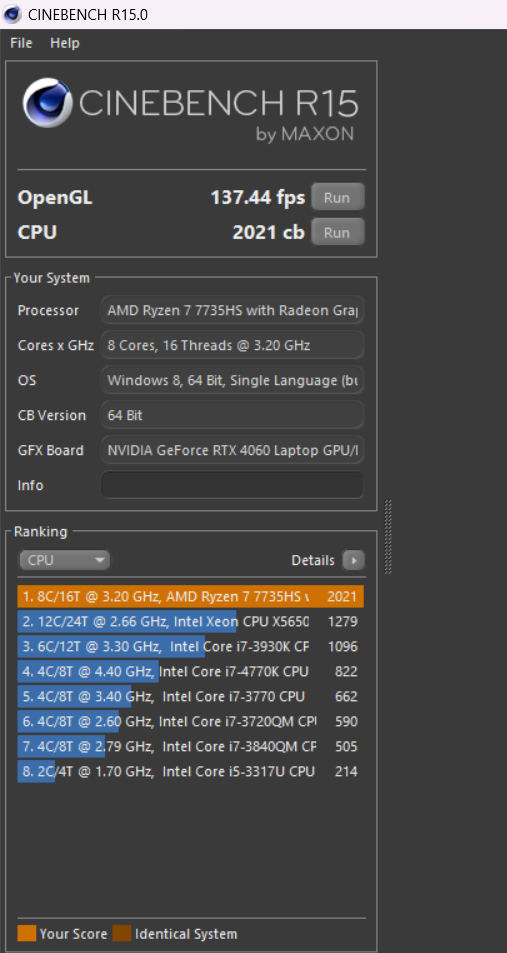
Task: Click the OpenGL score 137.44 fps
Action: click(x=258, y=198)
